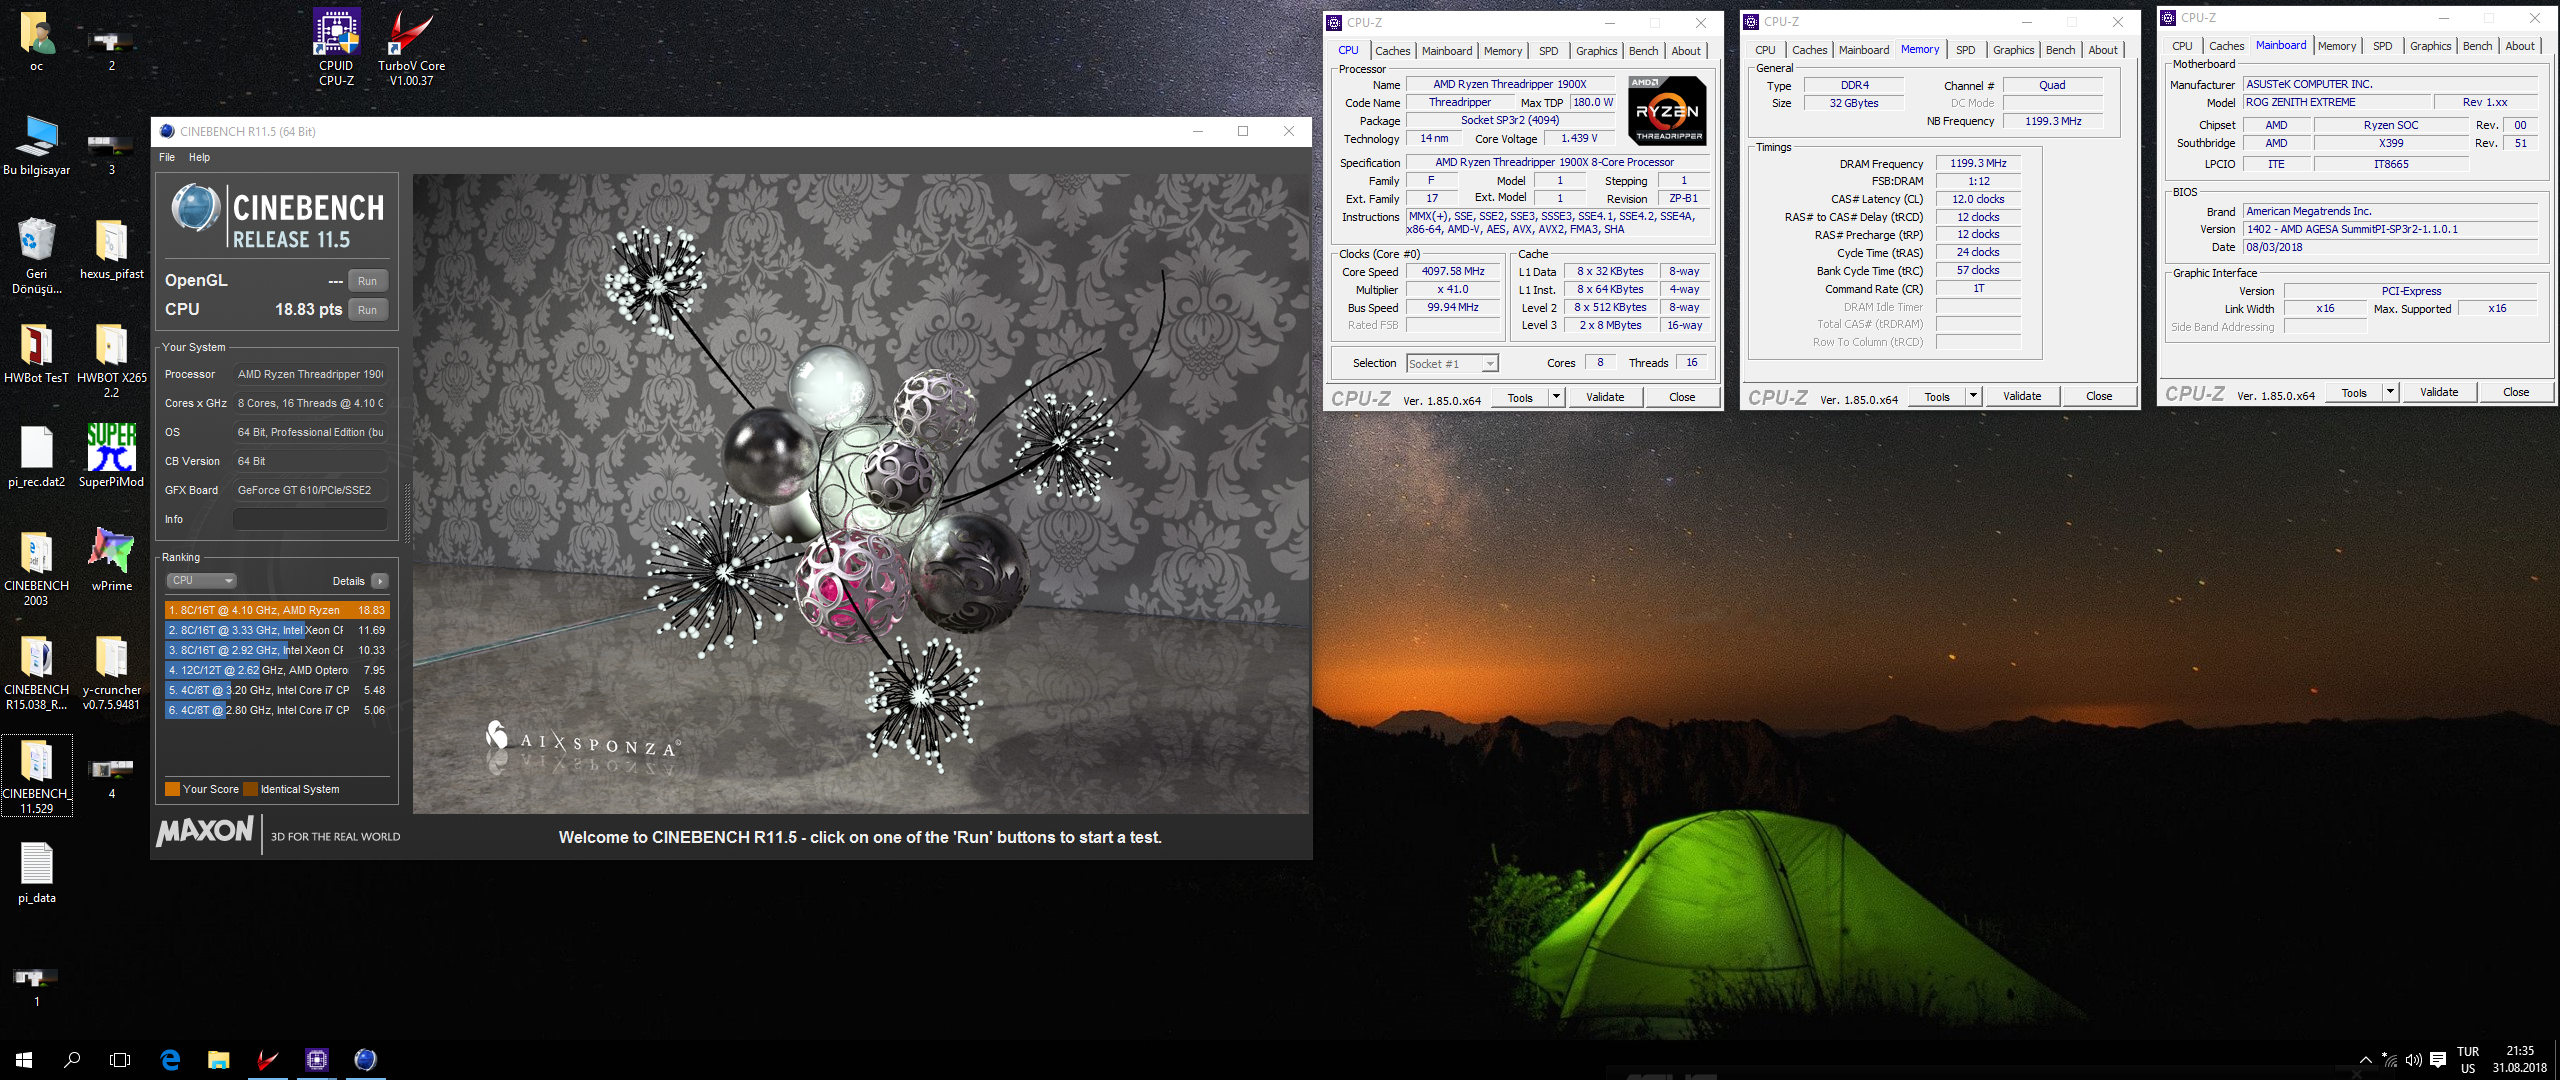
Task: Expand Tools dropdown arrow in first CPU-Z window
Action: [1556, 398]
